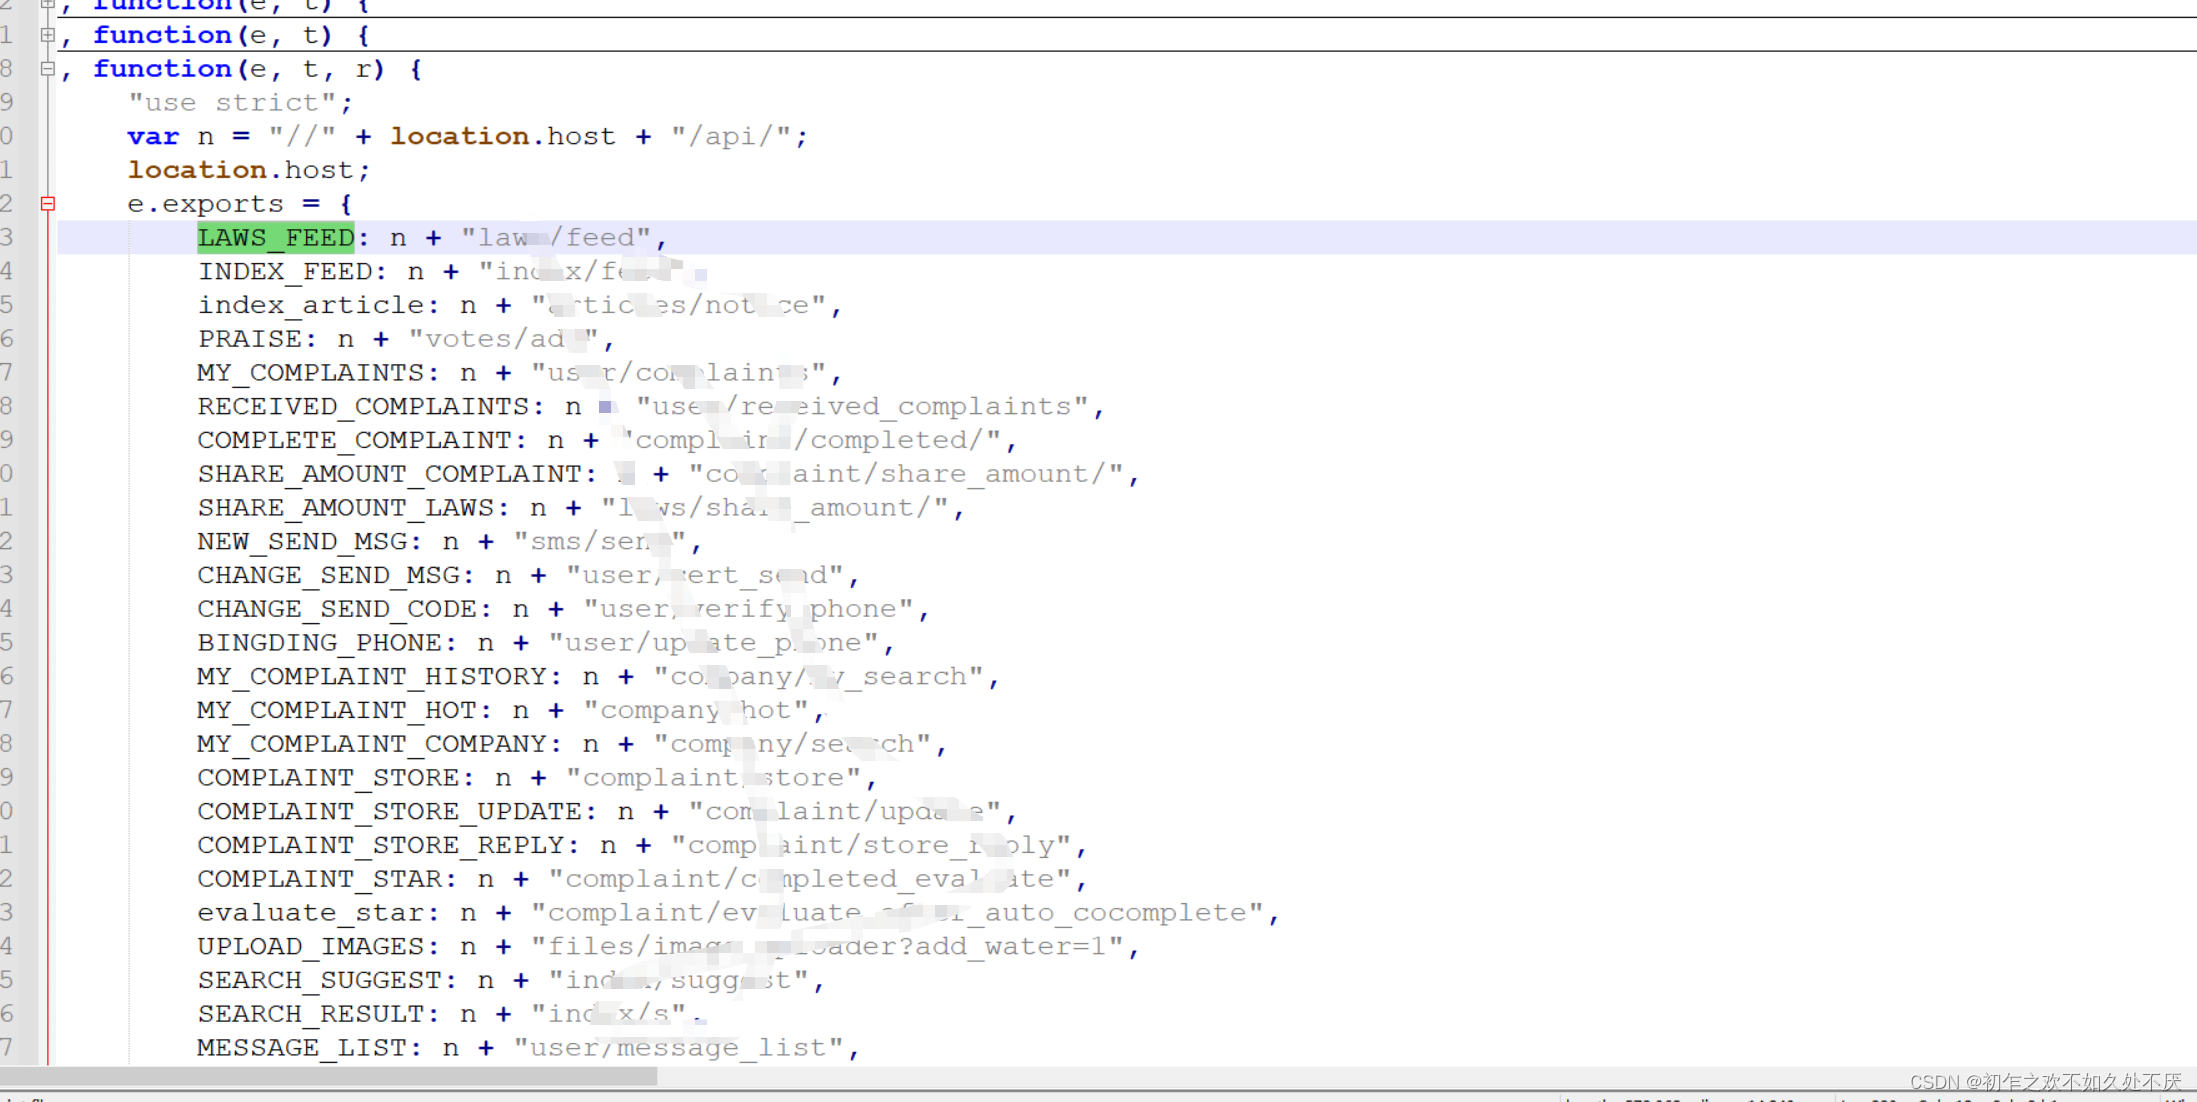This screenshot has height=1102, width=2197.
Task: Click the COMPLAINT_STORE_UPDATE key
Action: point(389,812)
